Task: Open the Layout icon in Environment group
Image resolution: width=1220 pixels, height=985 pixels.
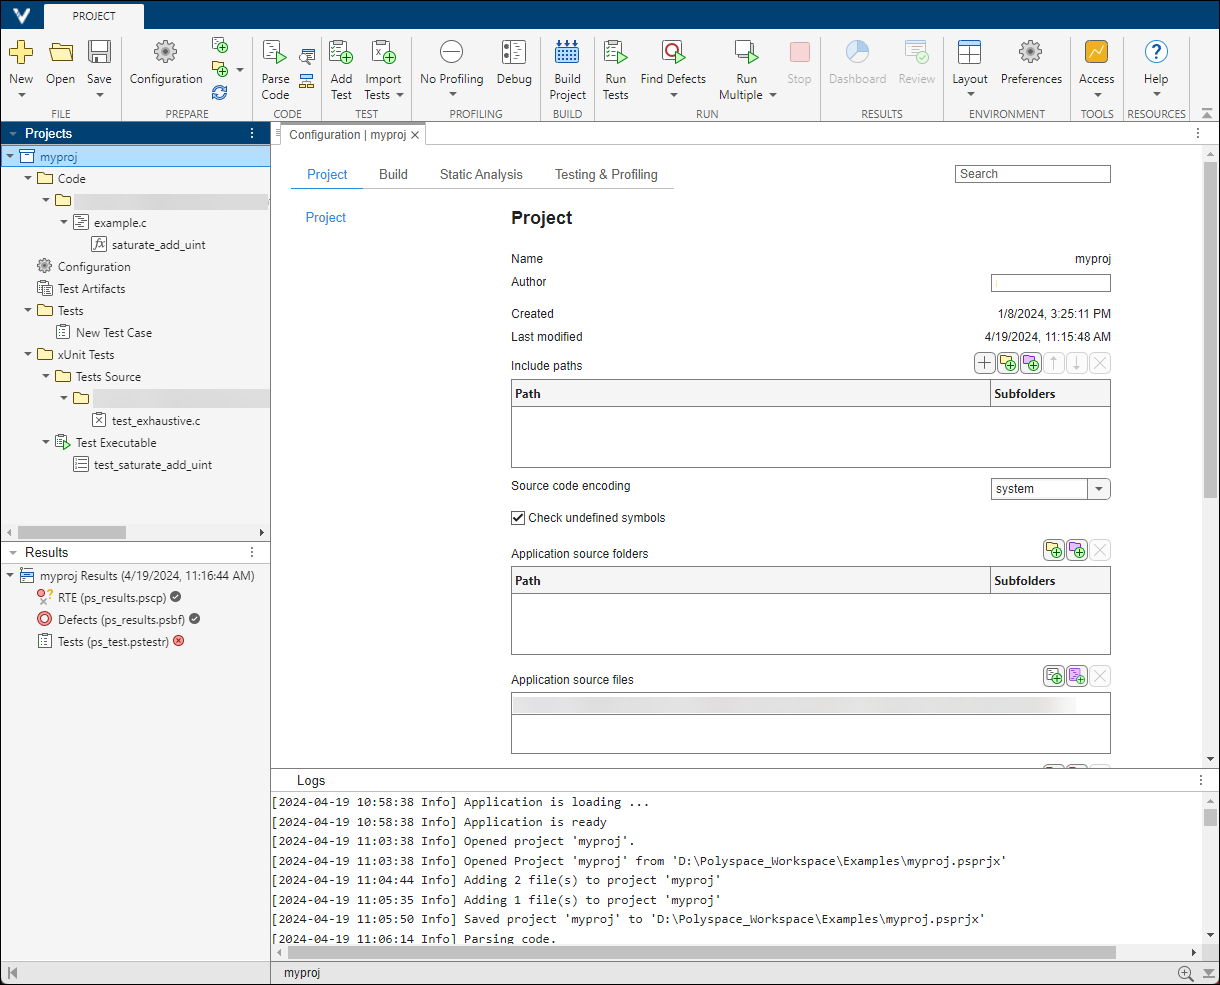Action: click(969, 52)
